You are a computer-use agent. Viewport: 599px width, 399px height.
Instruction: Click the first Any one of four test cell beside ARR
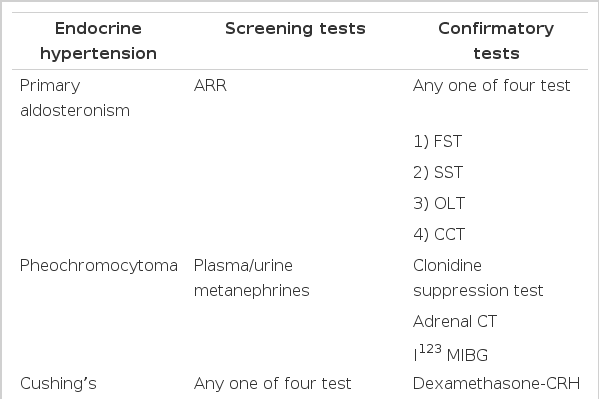tap(491, 86)
